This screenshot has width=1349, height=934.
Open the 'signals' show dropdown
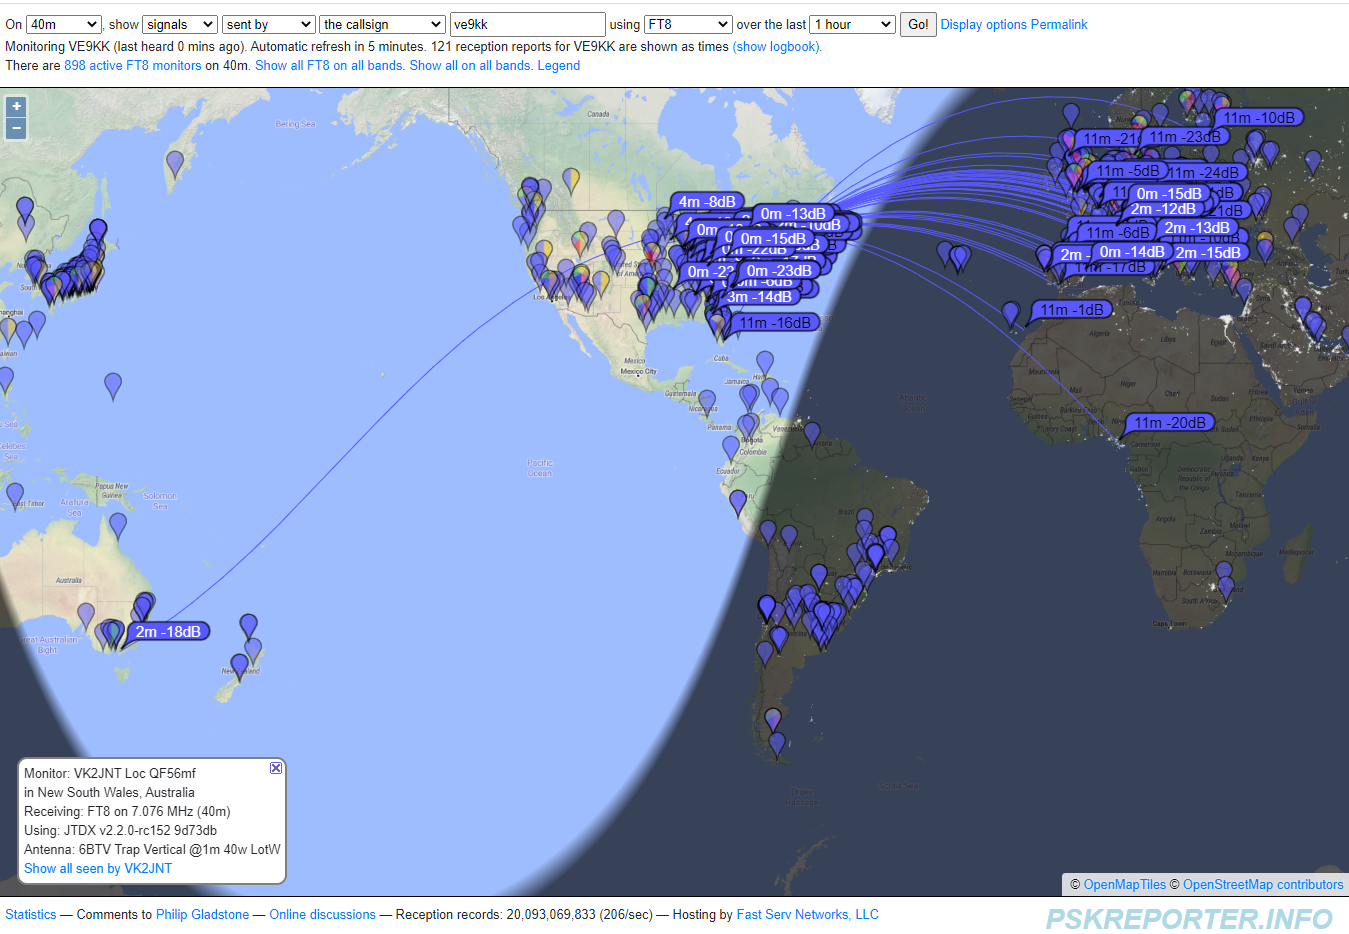click(180, 24)
